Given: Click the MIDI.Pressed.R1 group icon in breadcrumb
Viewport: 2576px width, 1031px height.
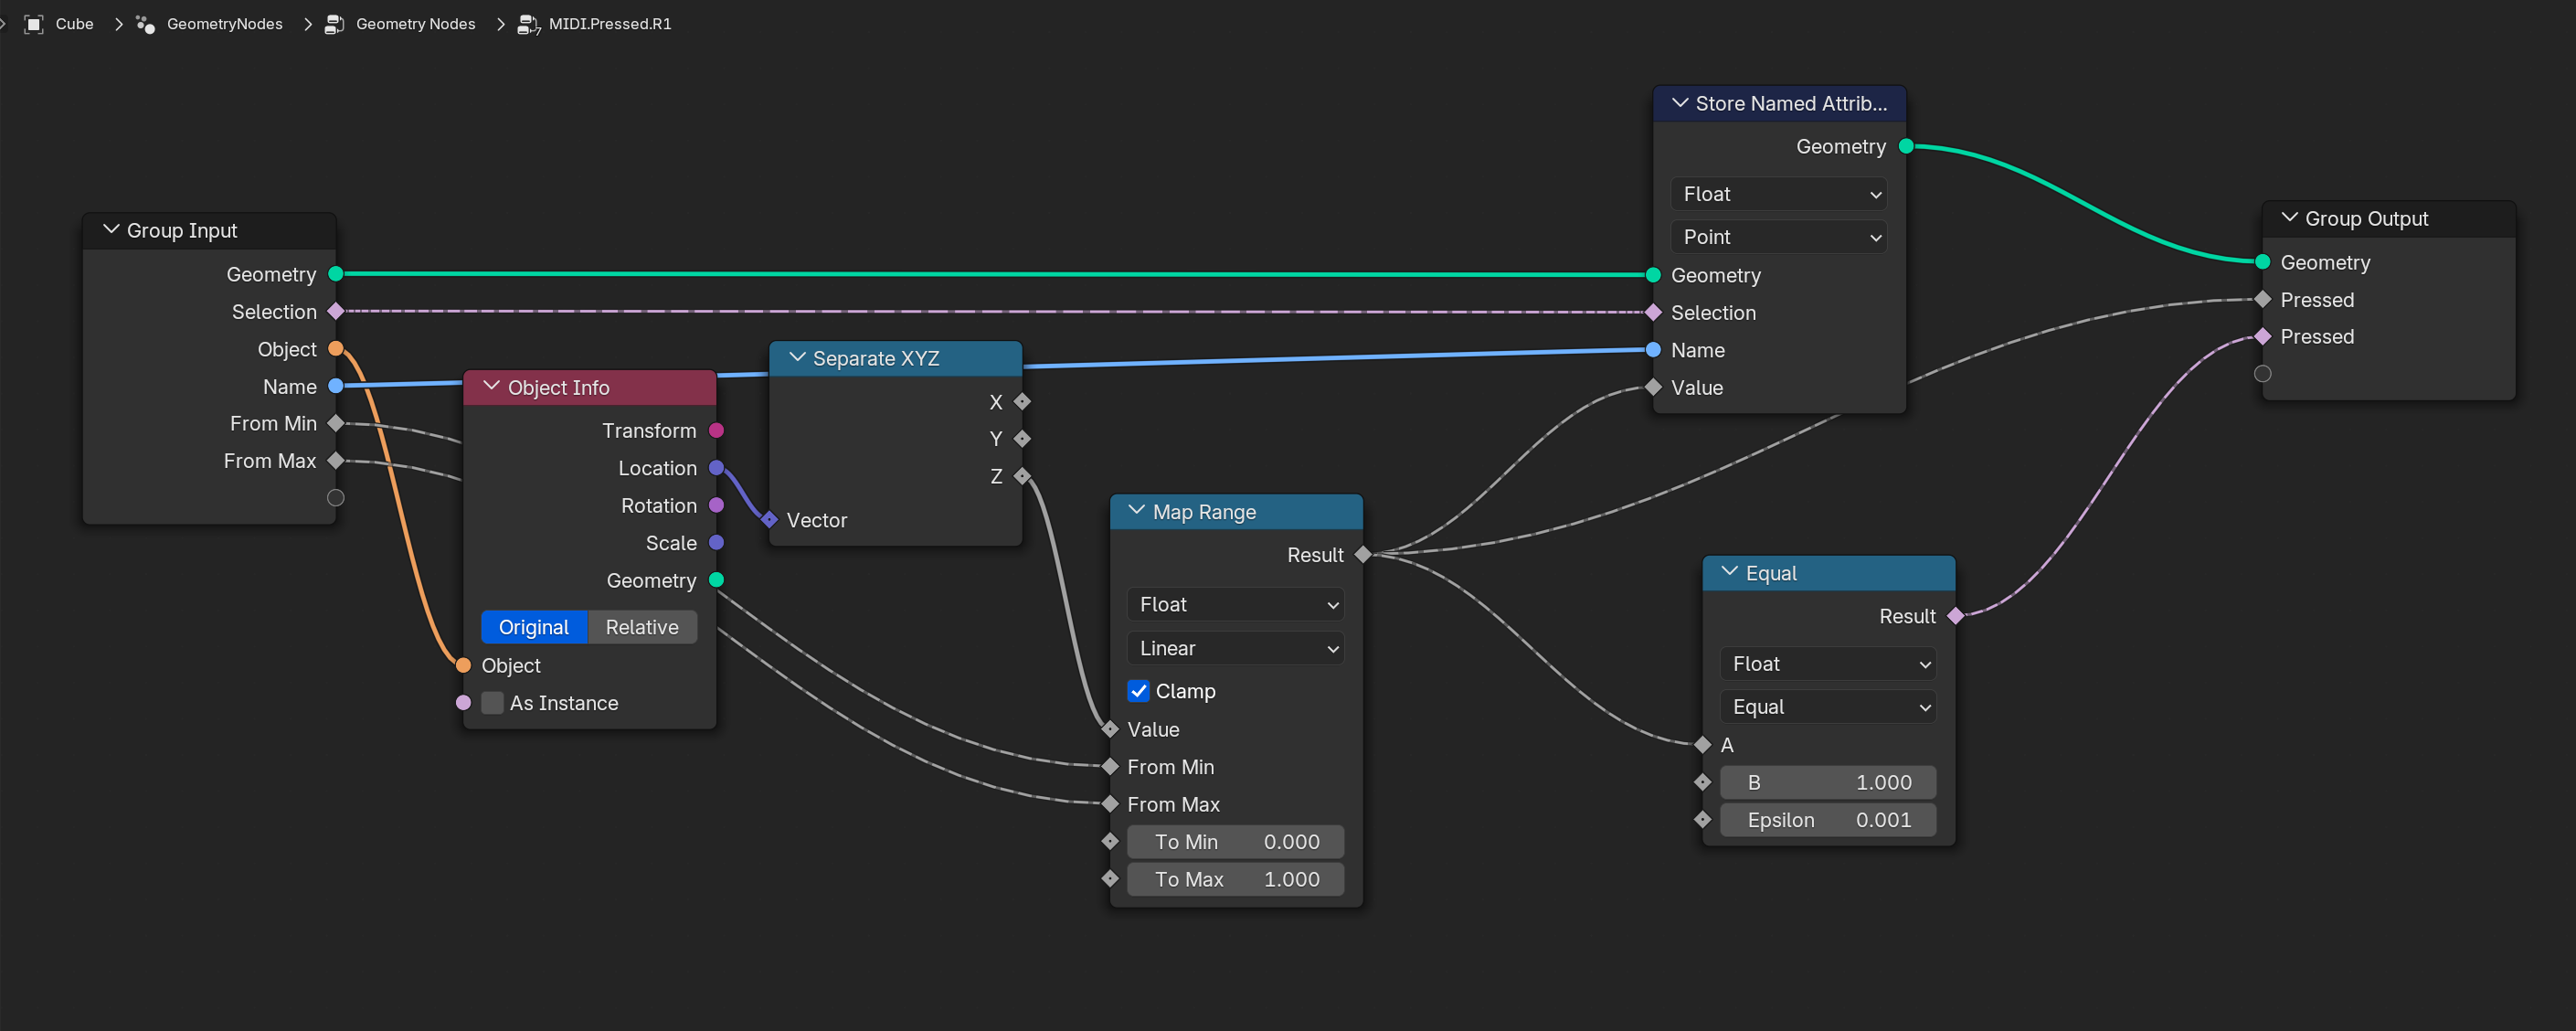Looking at the screenshot, I should 528,24.
